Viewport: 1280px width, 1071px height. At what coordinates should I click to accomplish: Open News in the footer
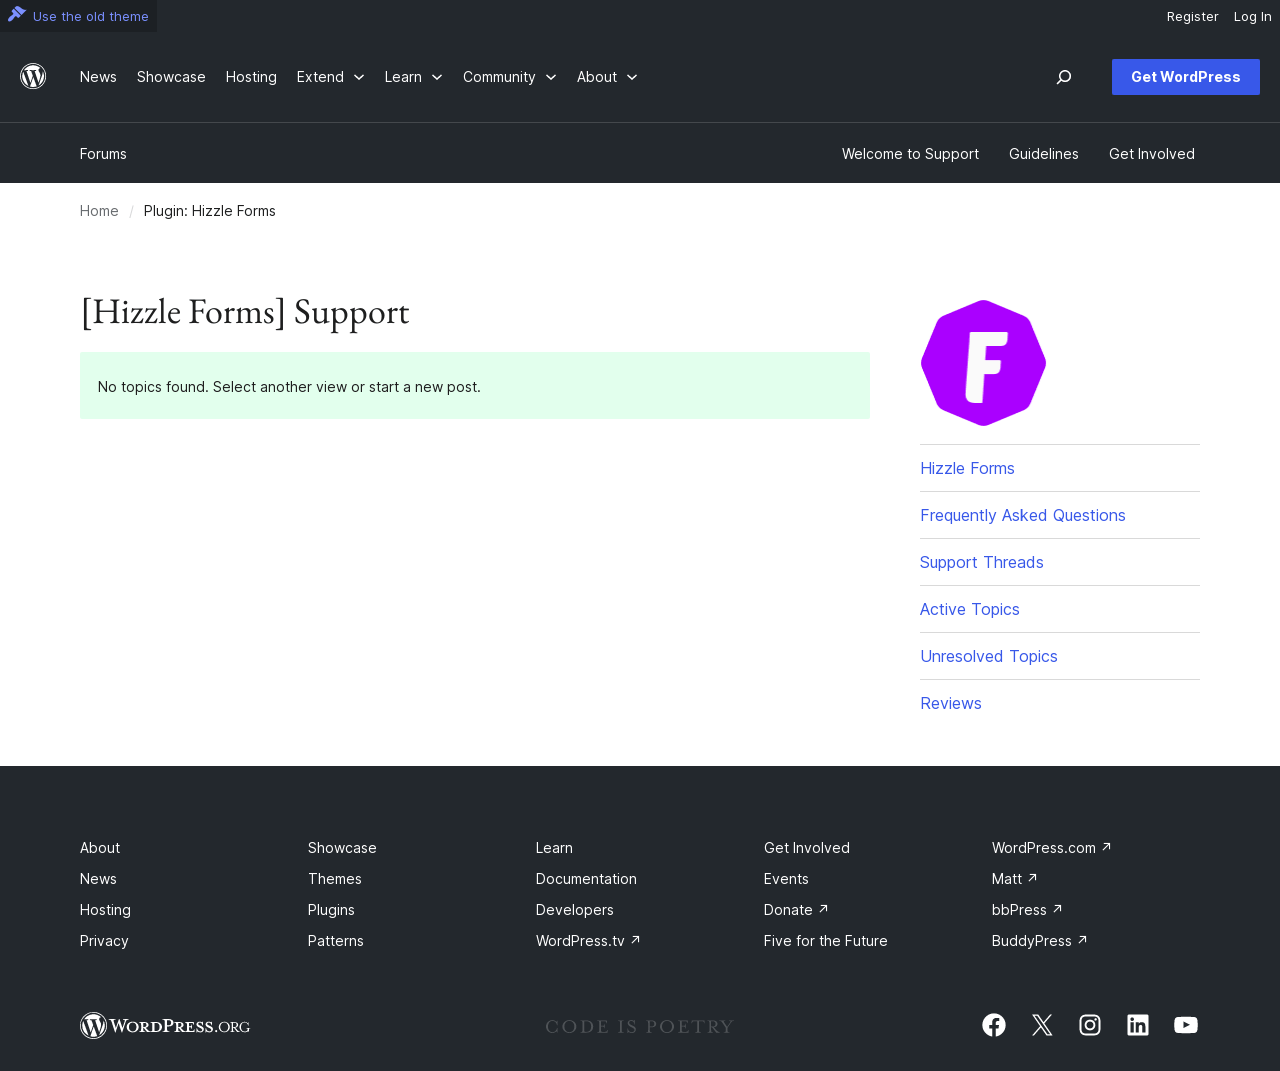[x=98, y=879]
